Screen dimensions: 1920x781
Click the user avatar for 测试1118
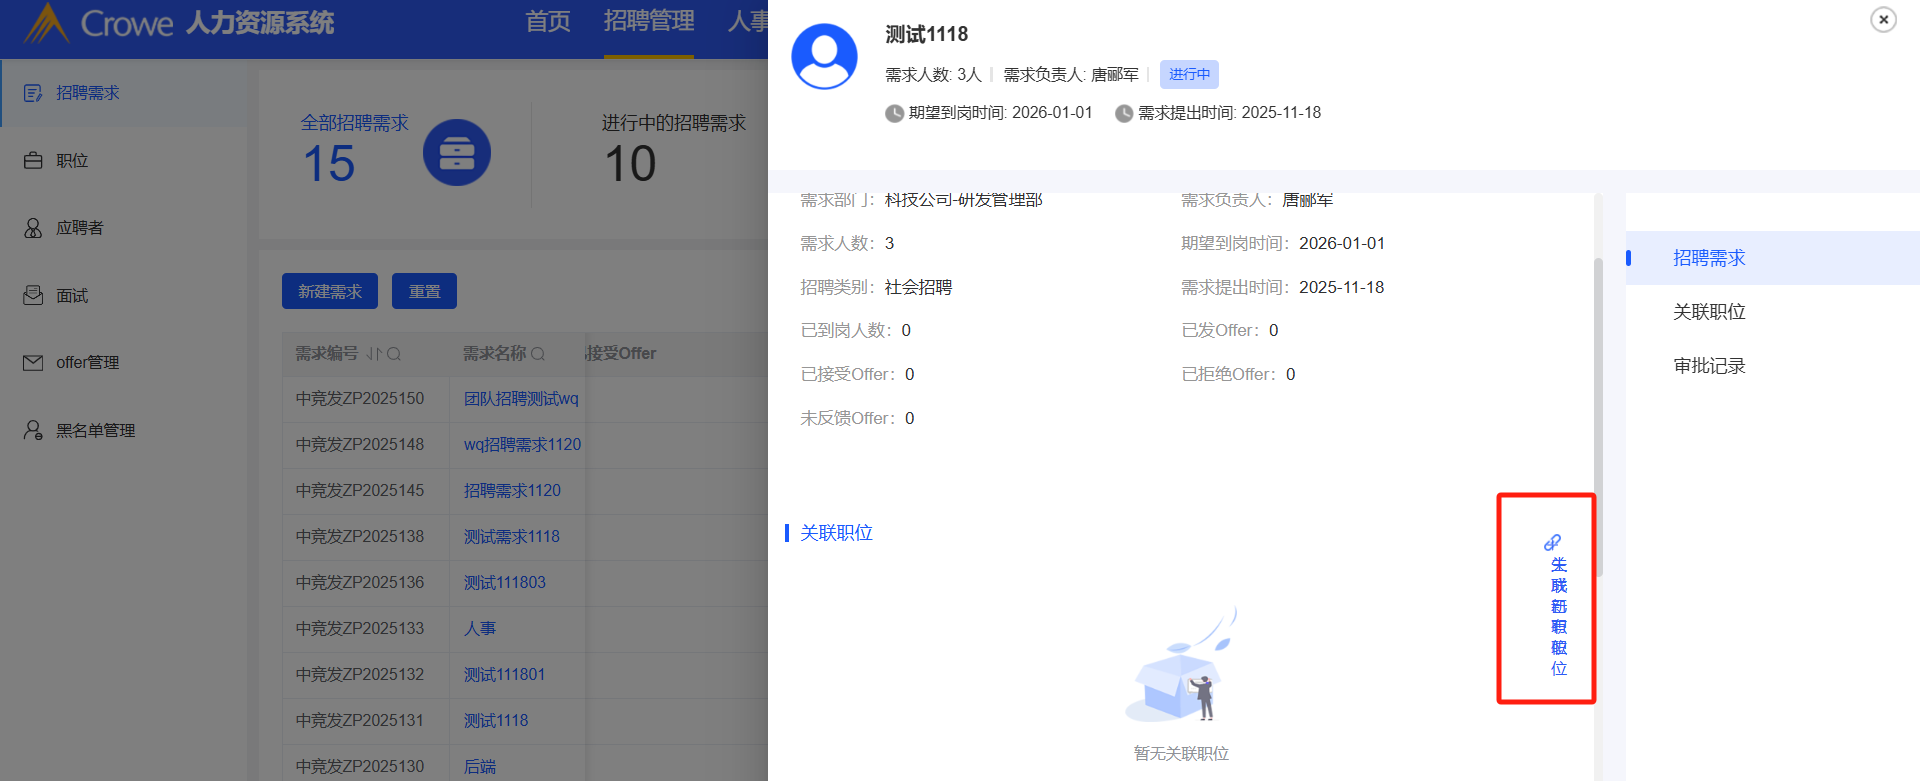coord(824,56)
